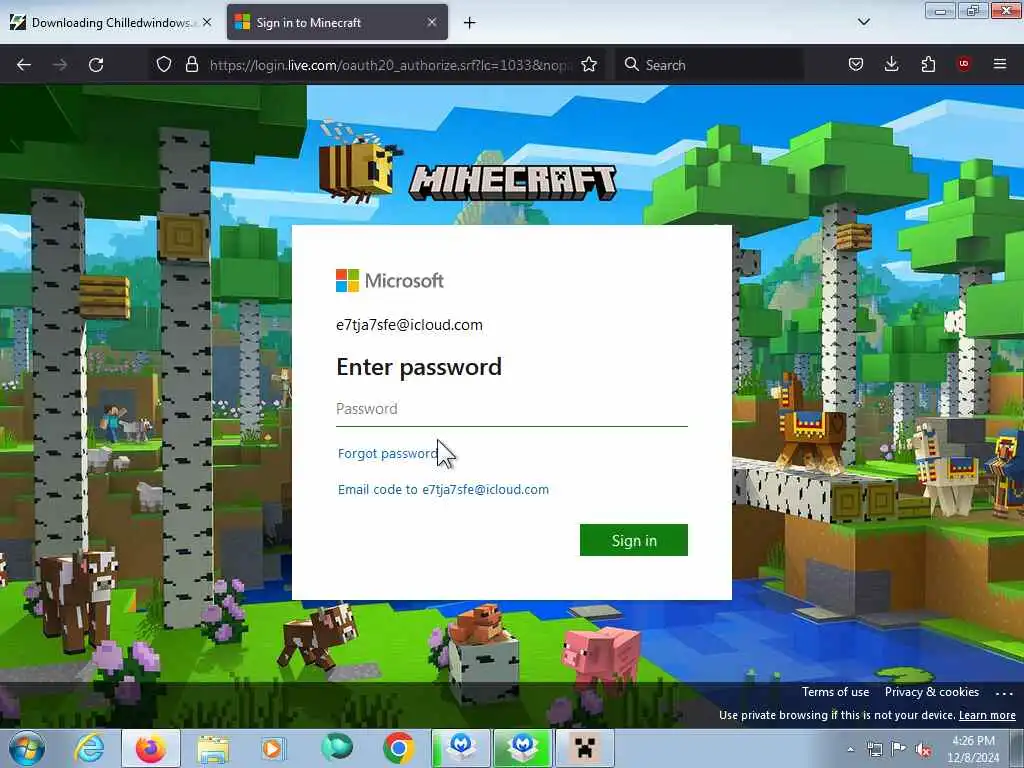This screenshot has height=768, width=1024.
Task: Close the Downloading Chilledwindows tab
Action: point(207,22)
